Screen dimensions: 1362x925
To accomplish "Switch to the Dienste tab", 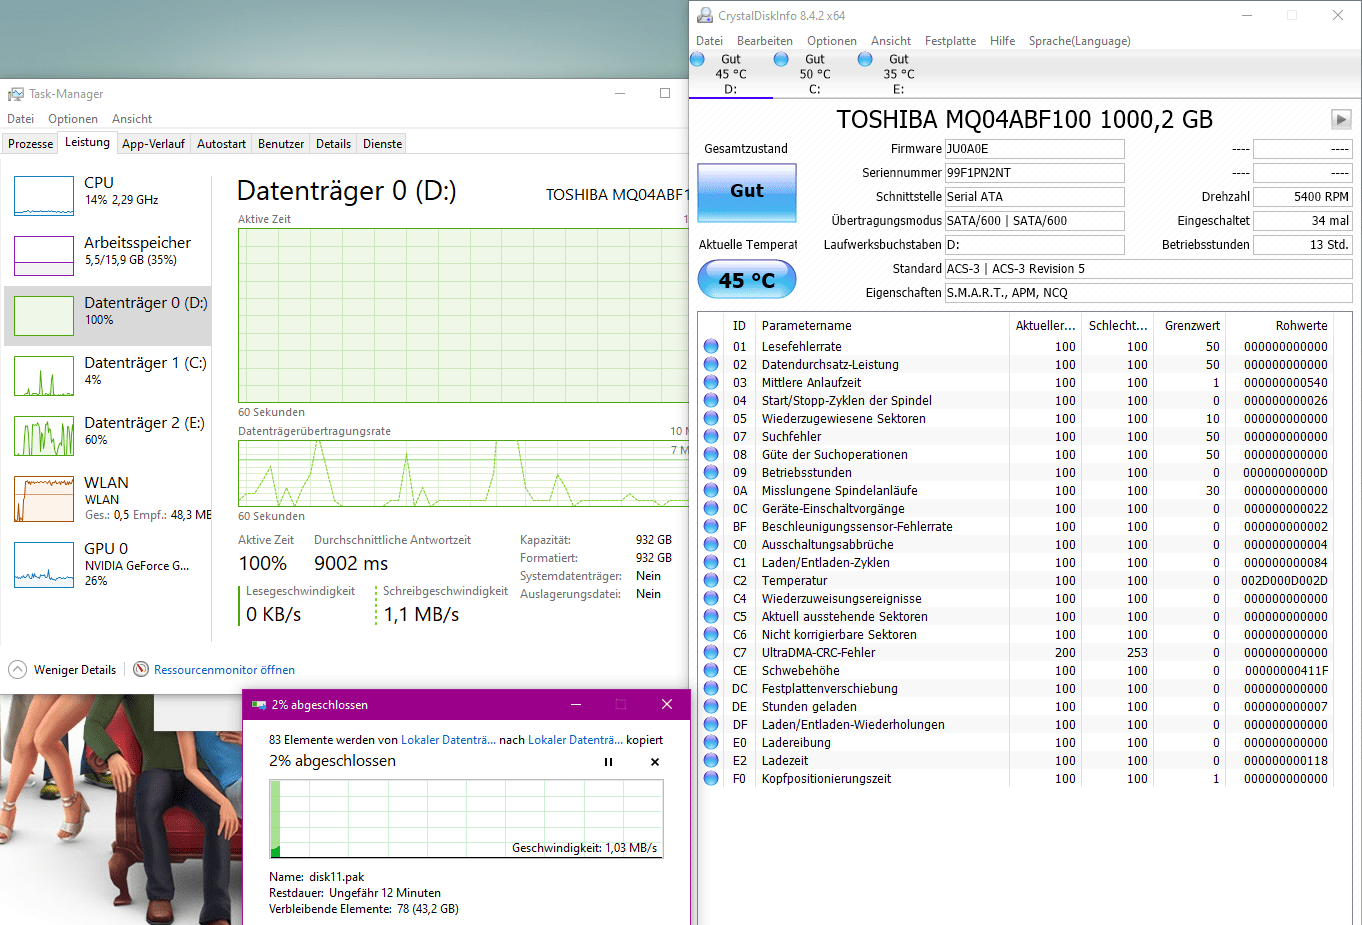I will [x=382, y=144].
